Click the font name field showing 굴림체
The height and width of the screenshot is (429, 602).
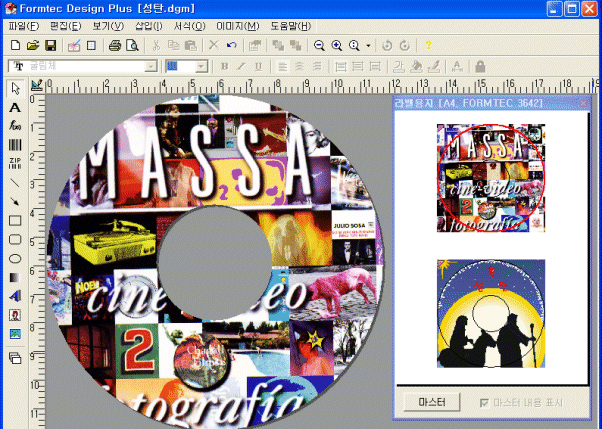(77, 66)
